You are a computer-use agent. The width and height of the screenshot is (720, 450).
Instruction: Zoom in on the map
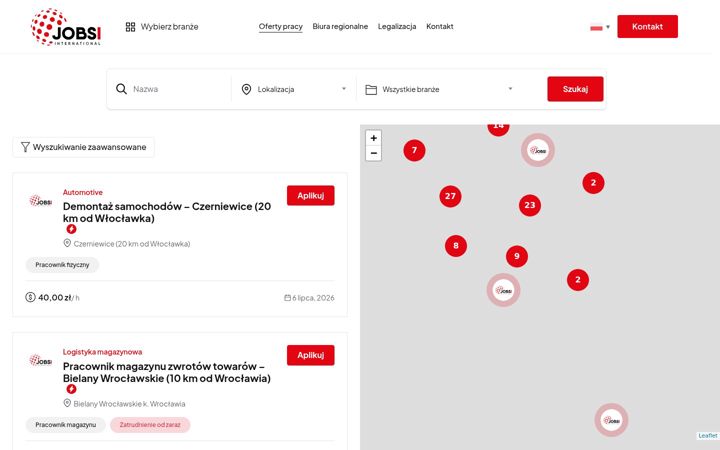point(373,138)
